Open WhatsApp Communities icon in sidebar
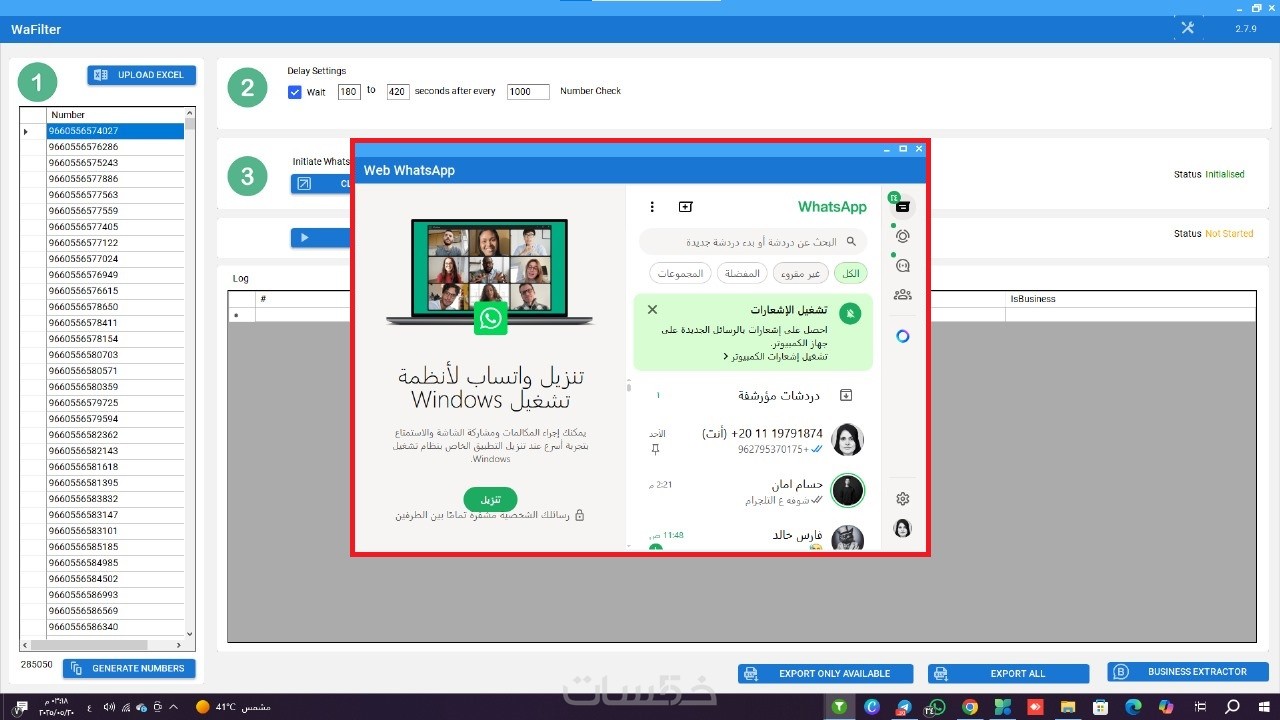1280x720 pixels. tap(903, 295)
